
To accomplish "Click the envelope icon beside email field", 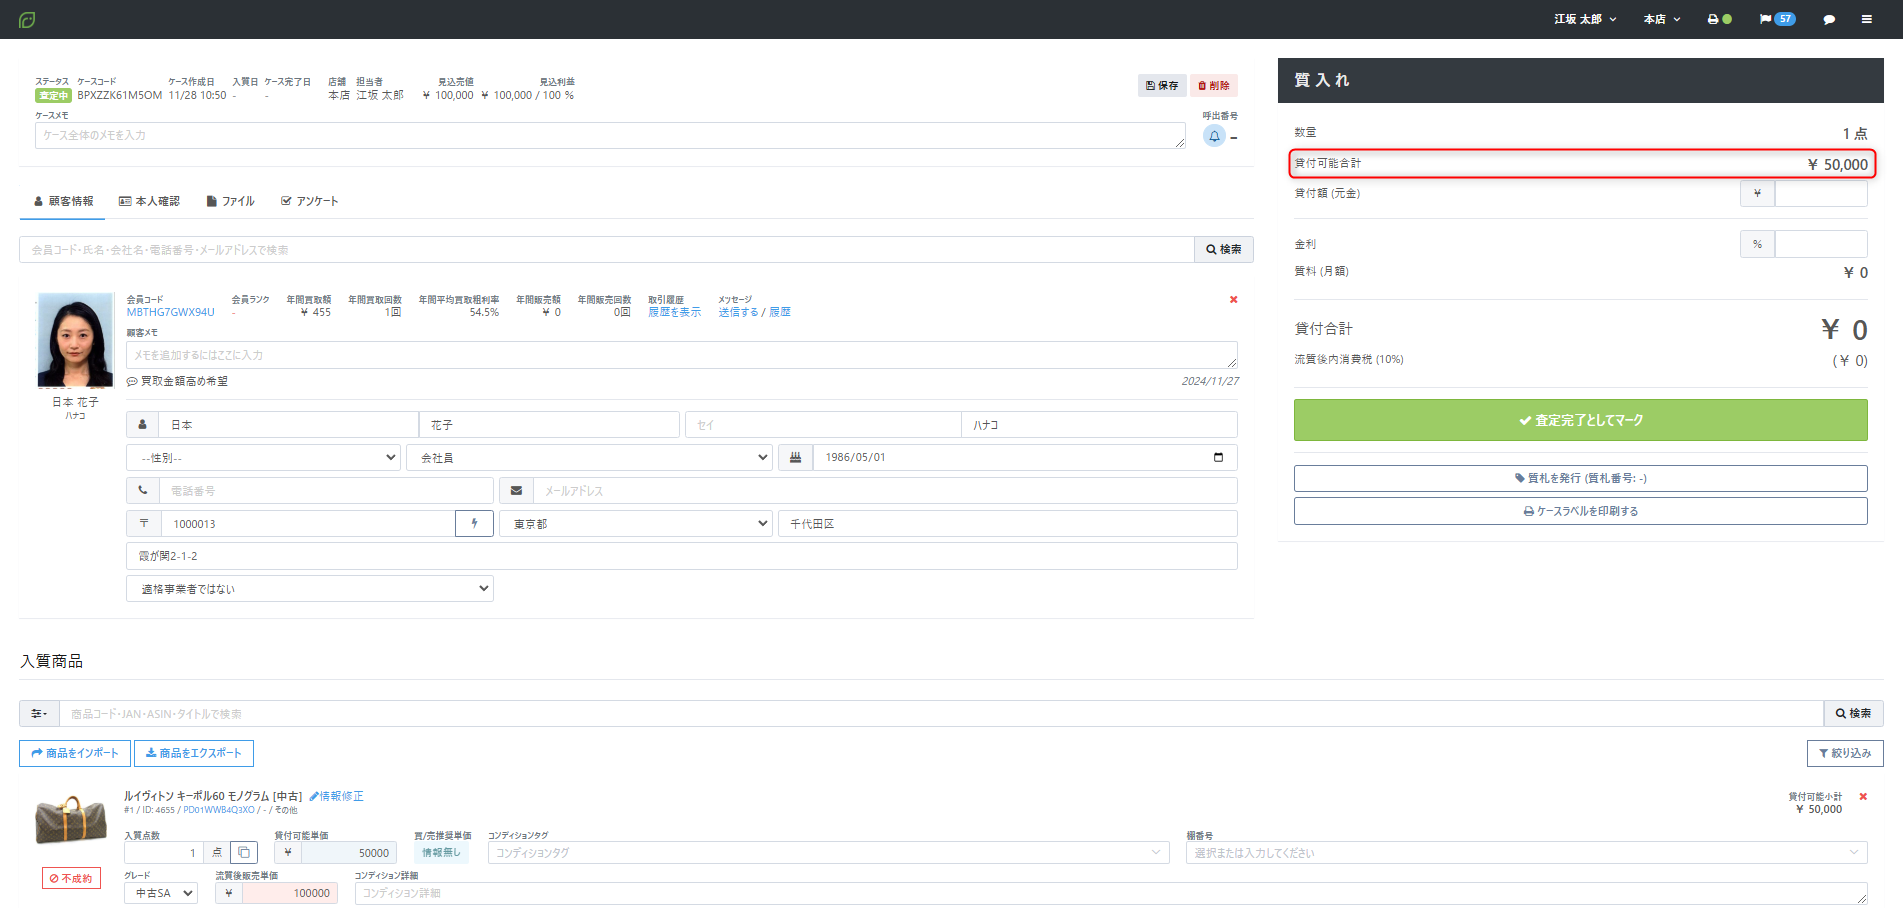I will [x=516, y=490].
